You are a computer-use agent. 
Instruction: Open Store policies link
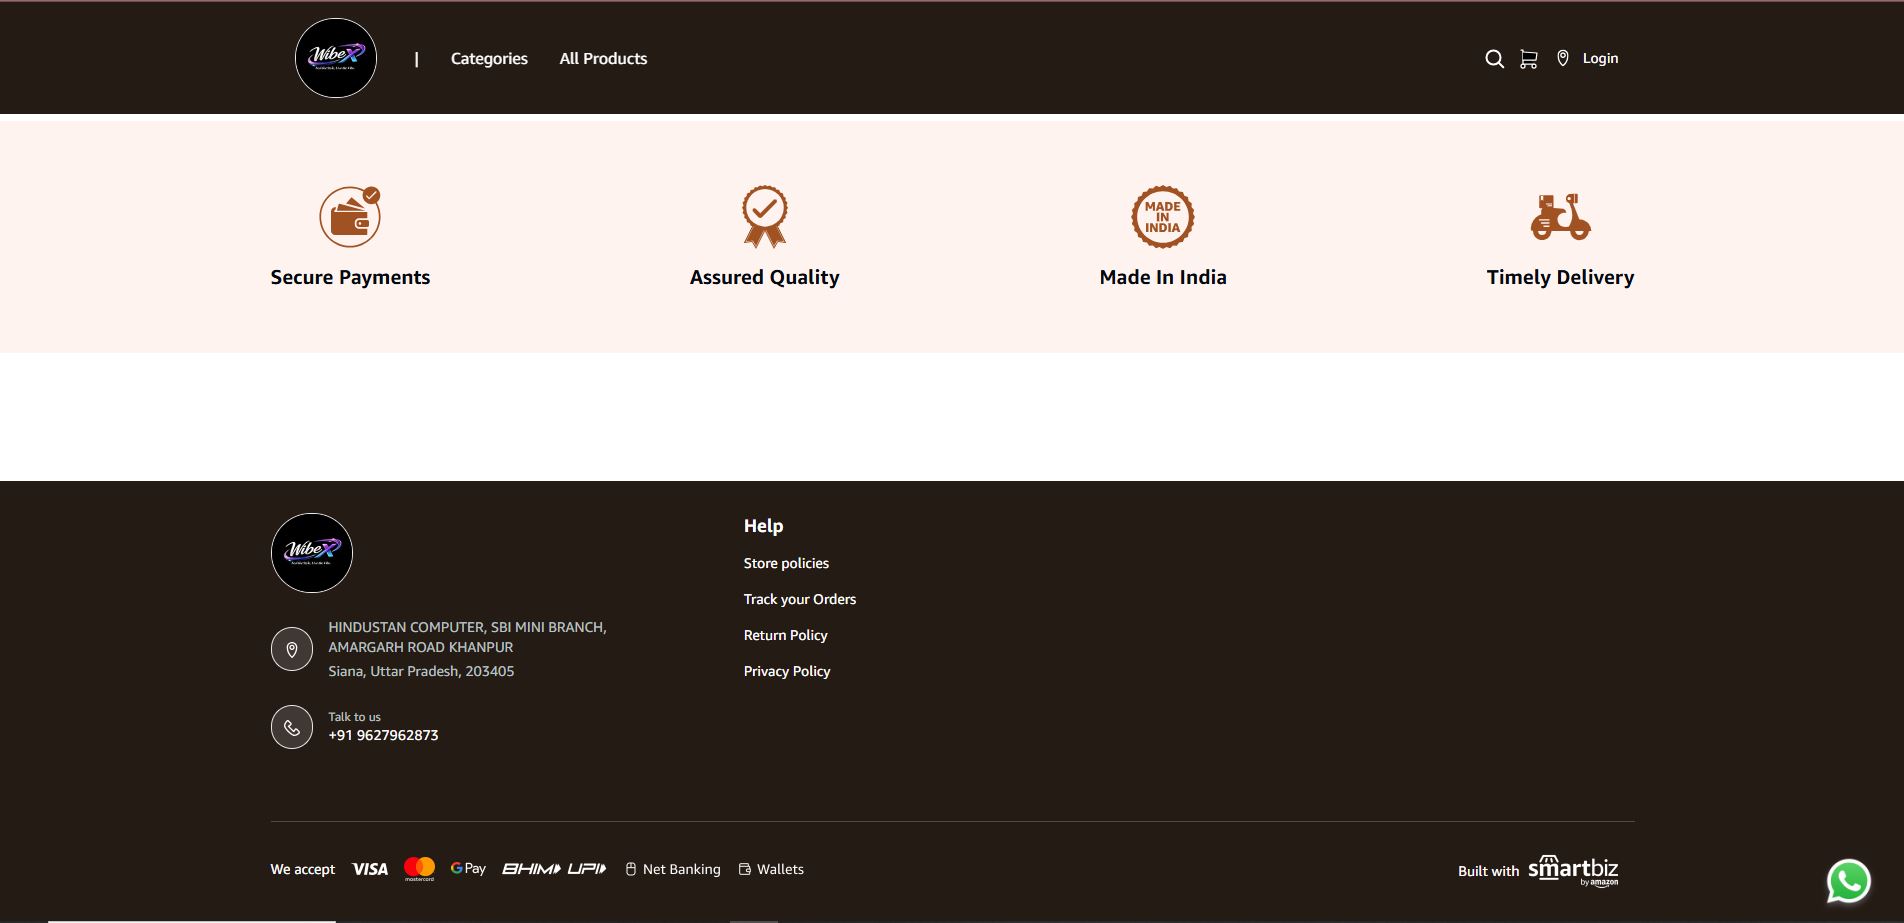coord(786,563)
